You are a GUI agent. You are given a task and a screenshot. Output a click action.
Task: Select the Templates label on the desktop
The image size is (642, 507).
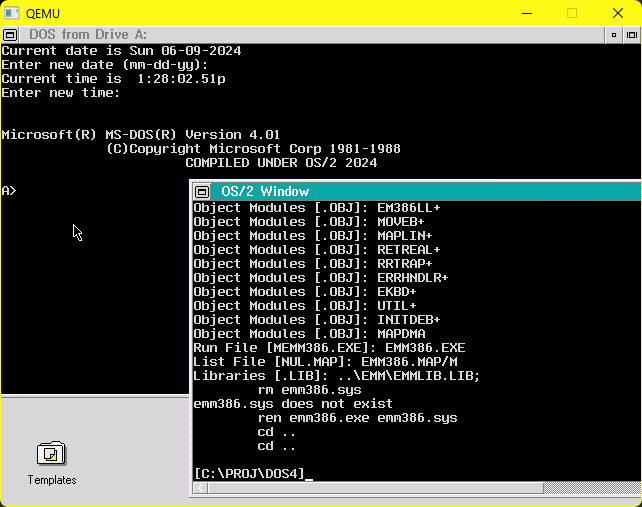pos(52,480)
